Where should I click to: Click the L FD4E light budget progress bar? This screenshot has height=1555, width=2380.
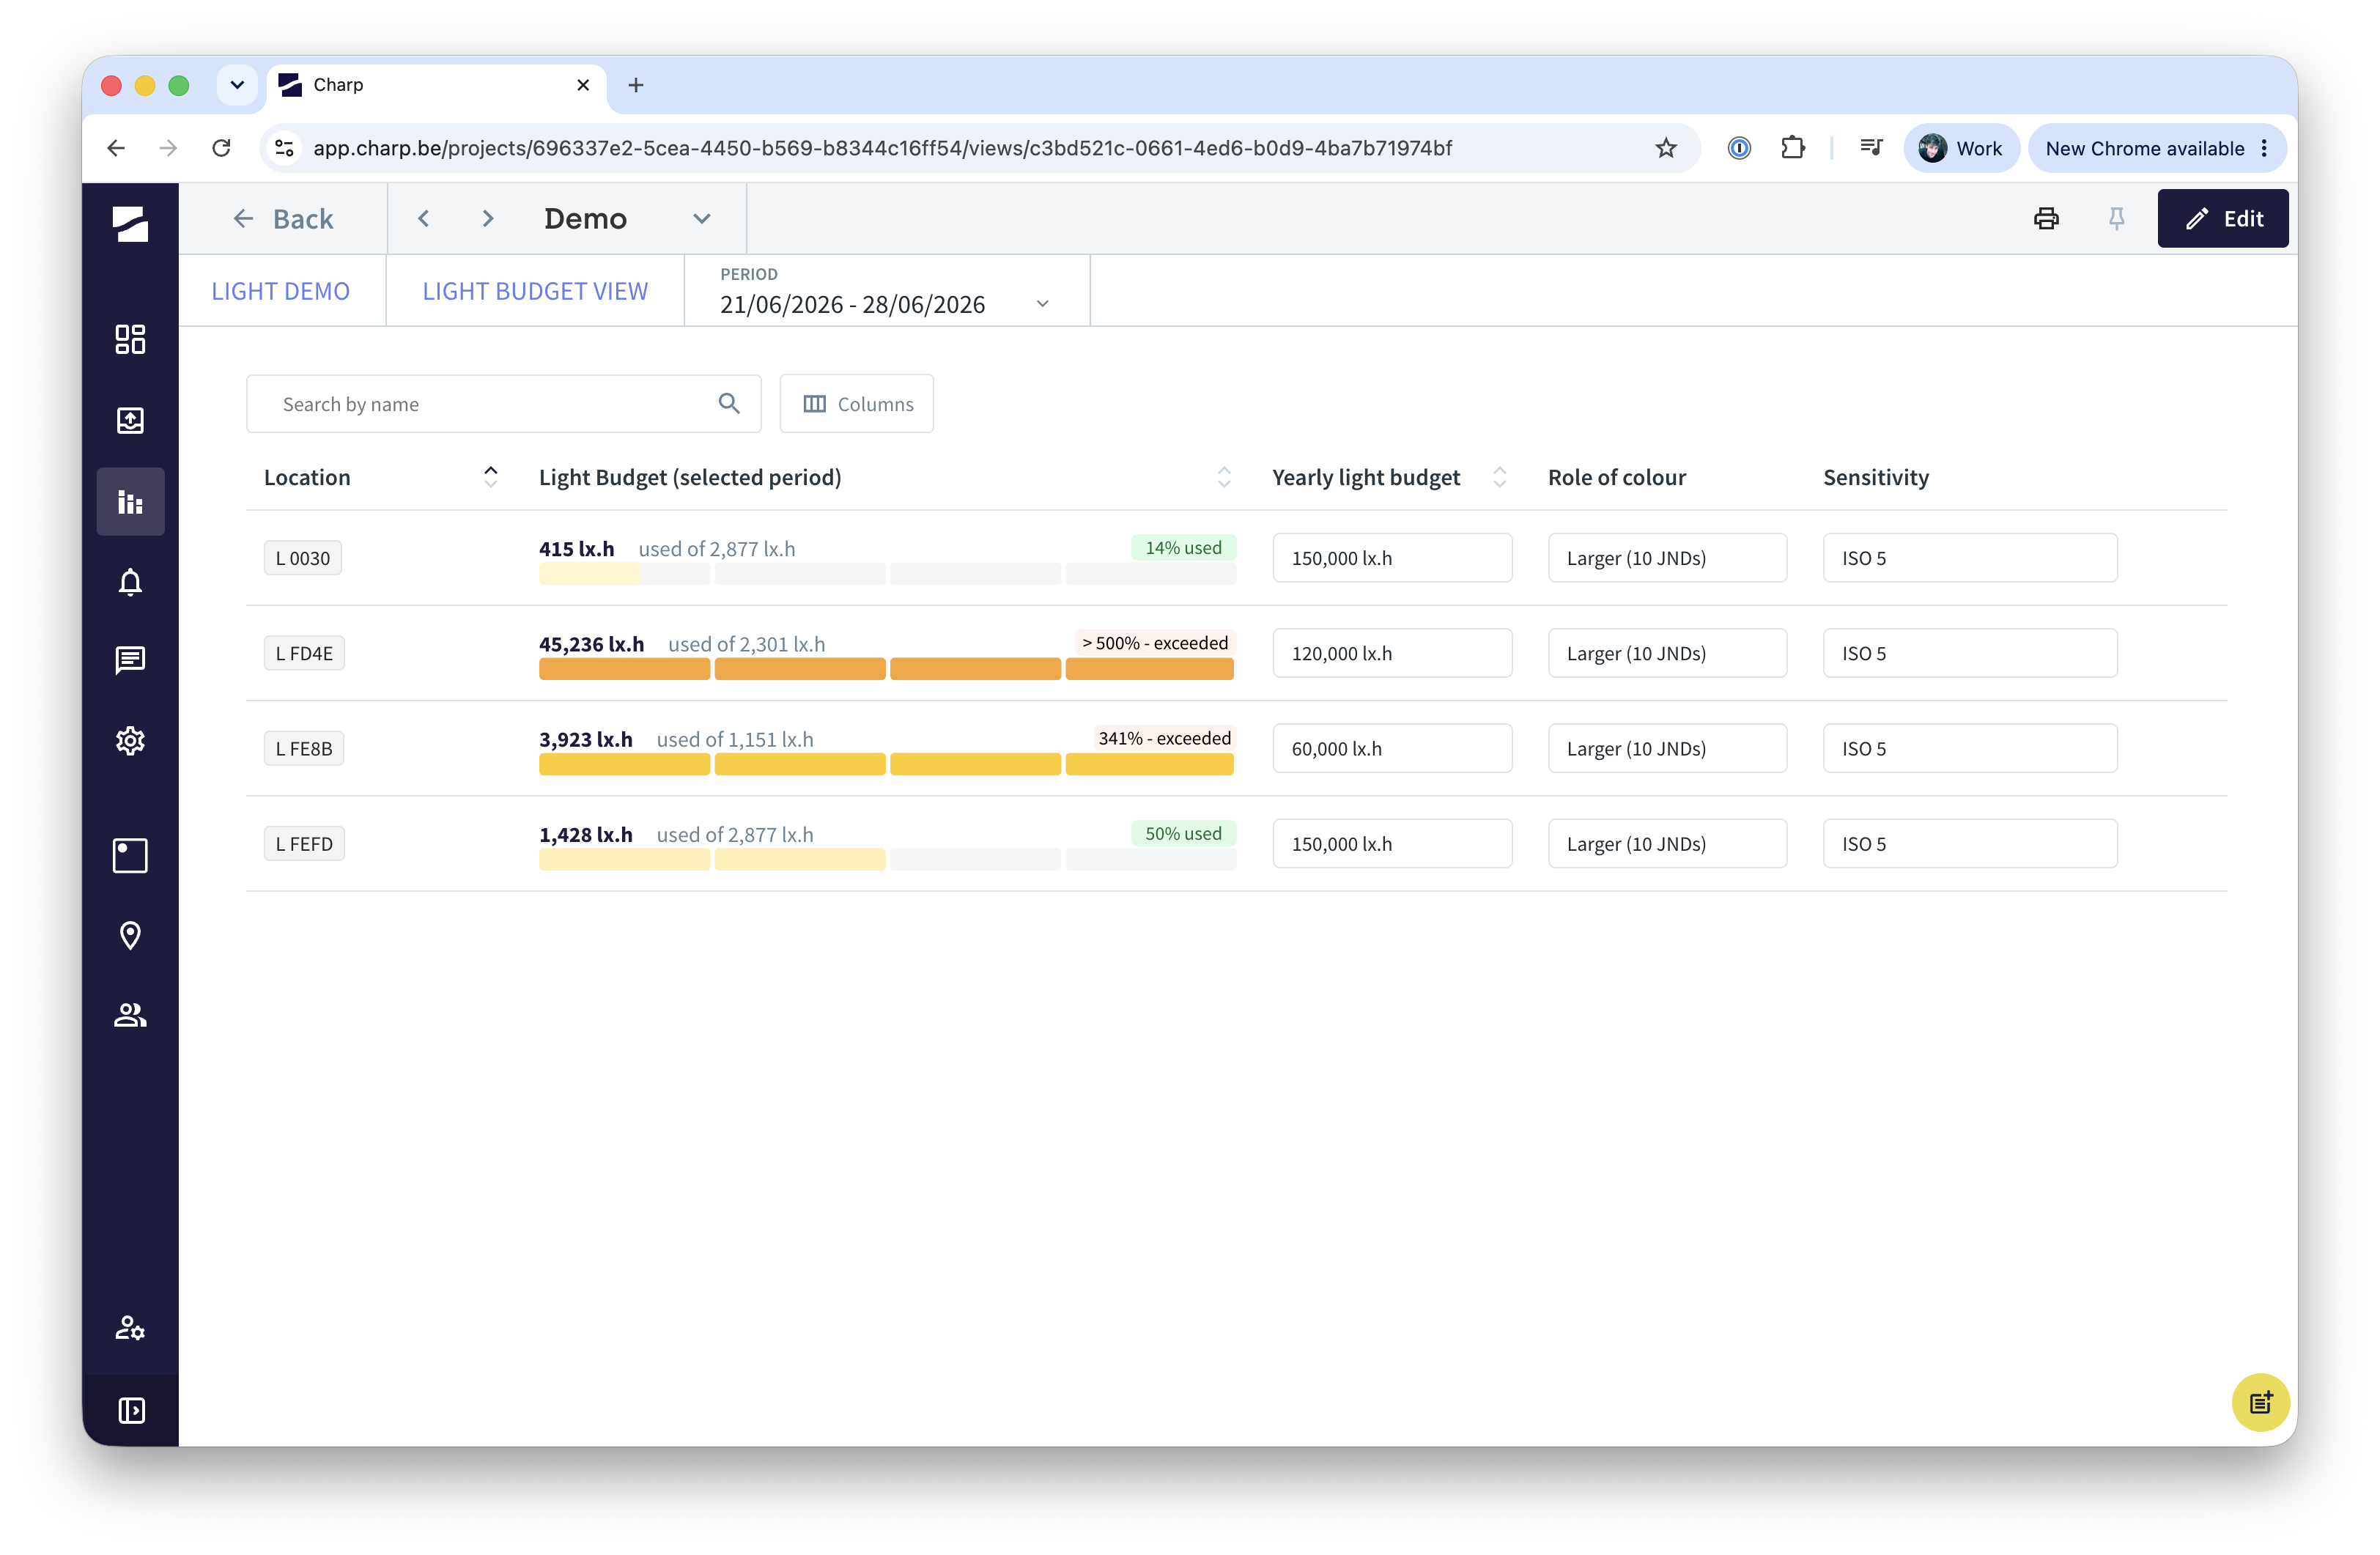[887, 669]
